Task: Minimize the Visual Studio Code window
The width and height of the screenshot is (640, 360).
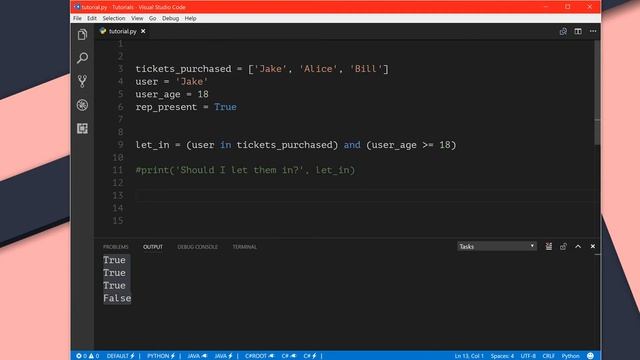Action: (x=546, y=7)
